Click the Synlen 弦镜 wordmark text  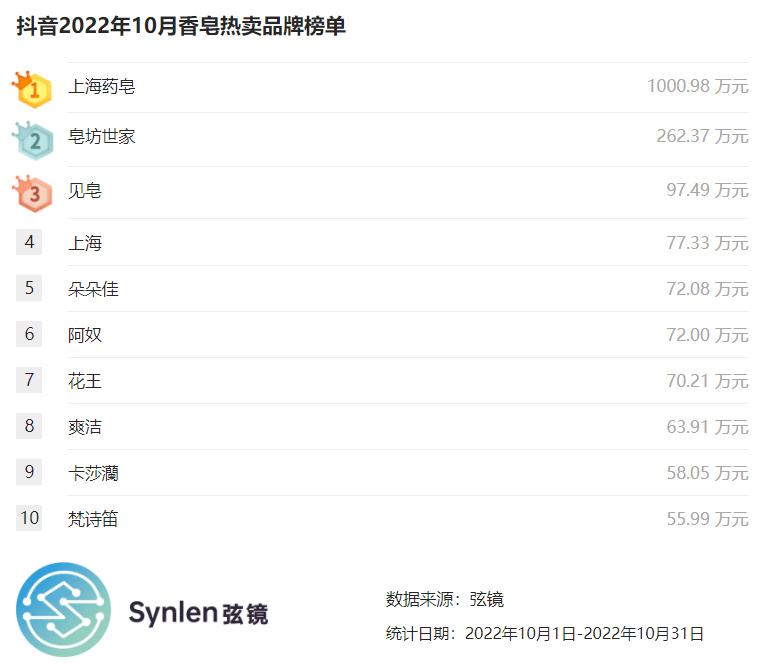198,613
